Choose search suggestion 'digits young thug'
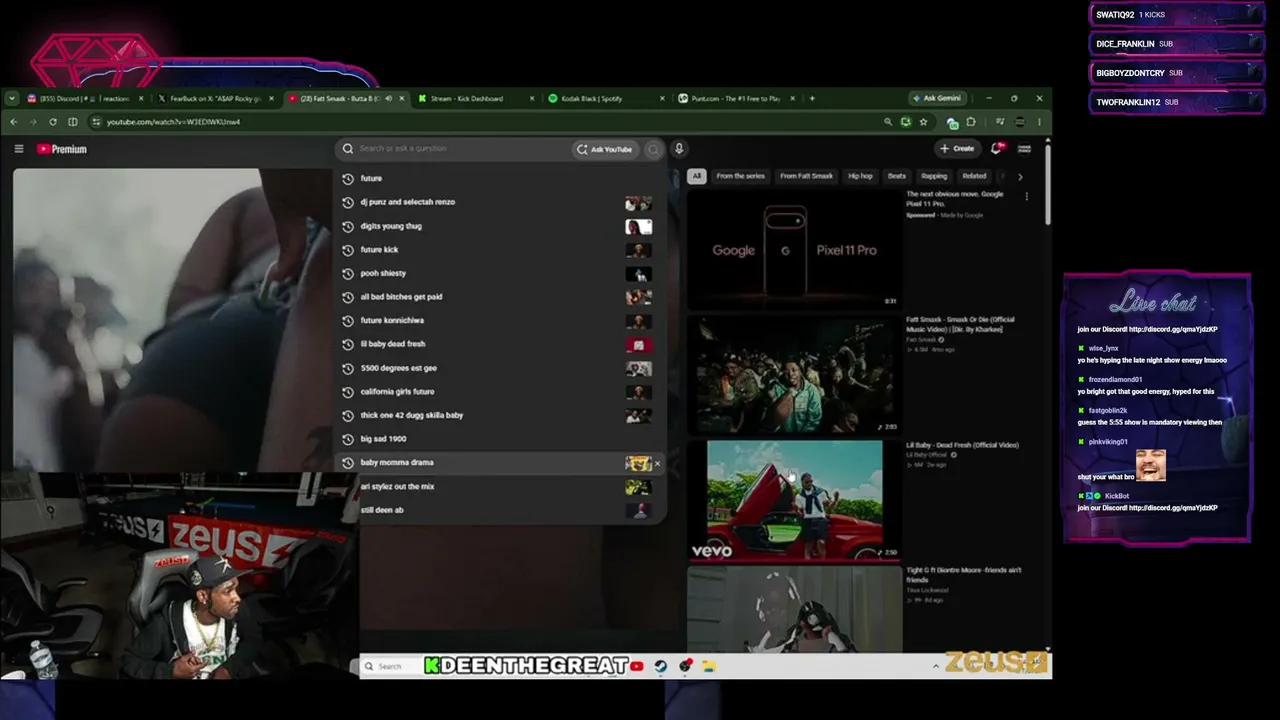This screenshot has width=1280, height=720. pyautogui.click(x=500, y=226)
